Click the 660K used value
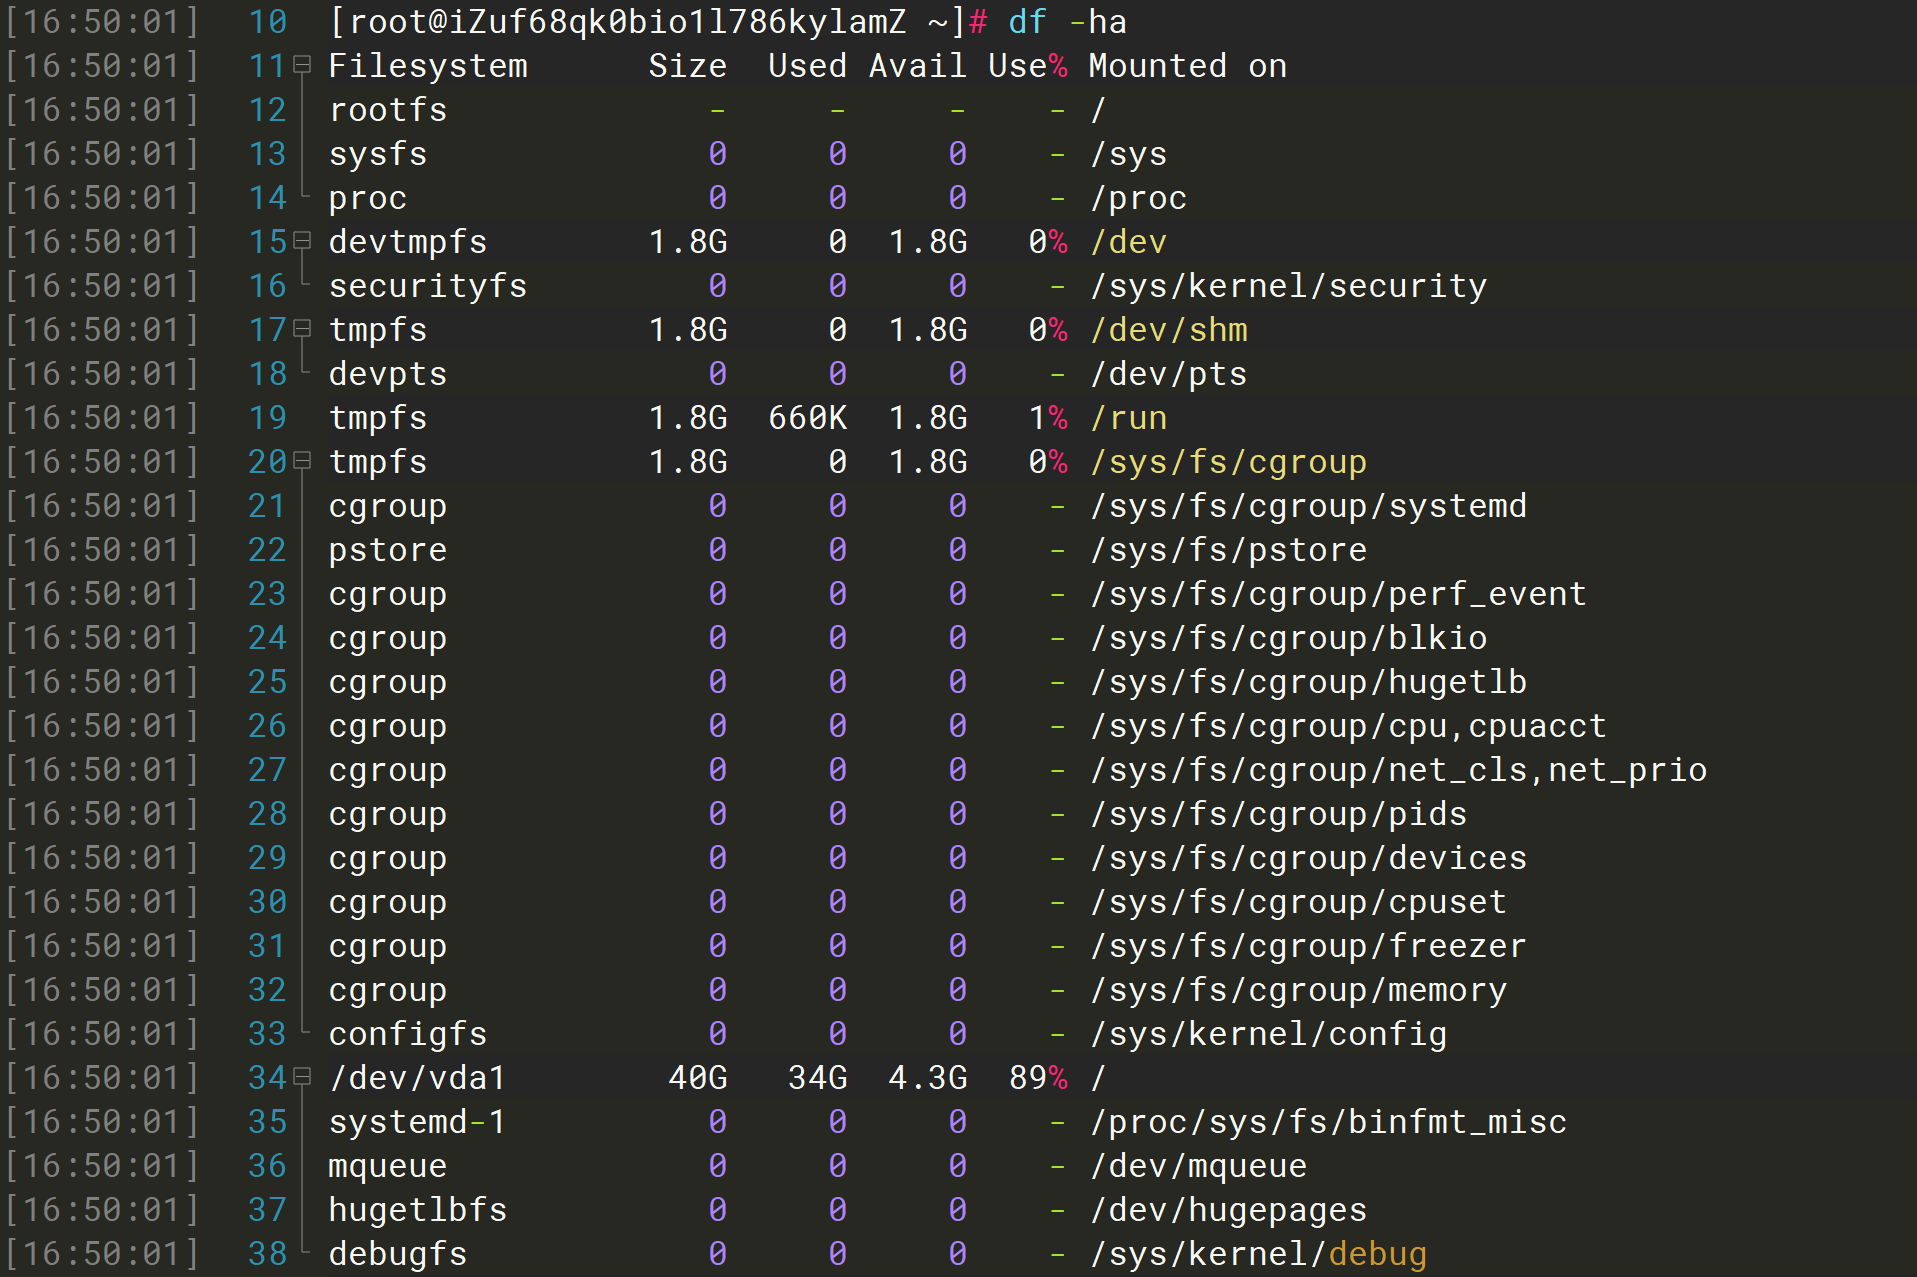 coord(807,418)
